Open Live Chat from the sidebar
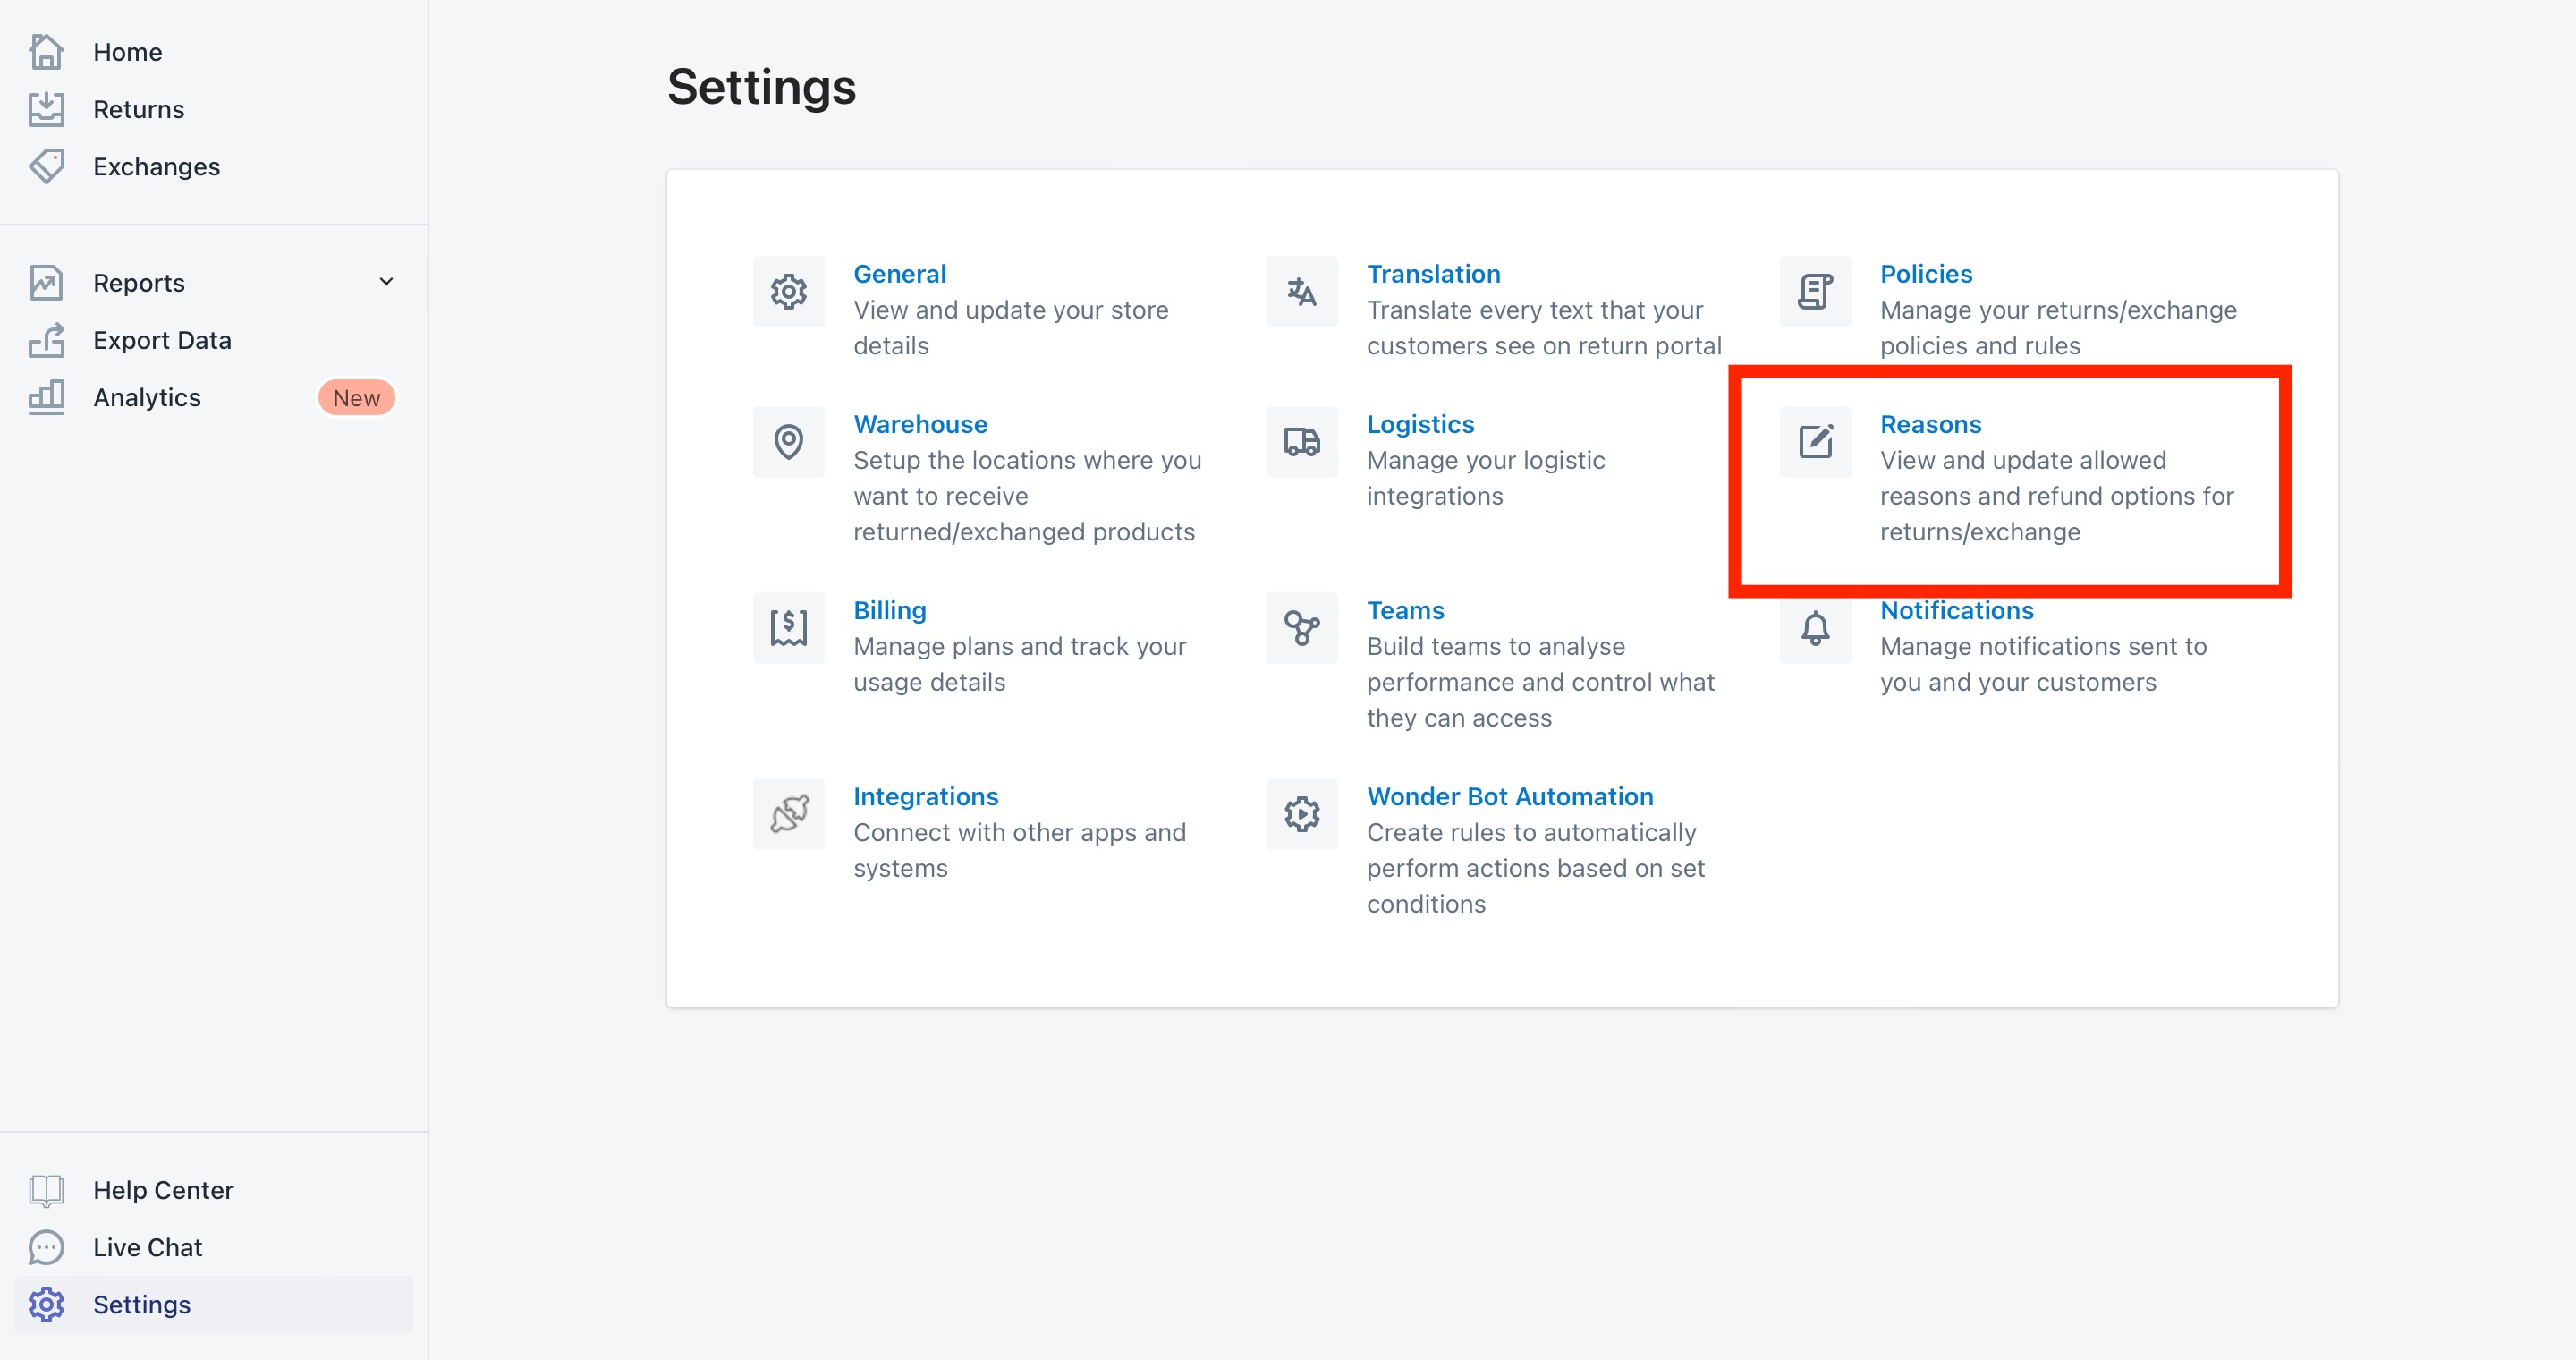 click(147, 1247)
